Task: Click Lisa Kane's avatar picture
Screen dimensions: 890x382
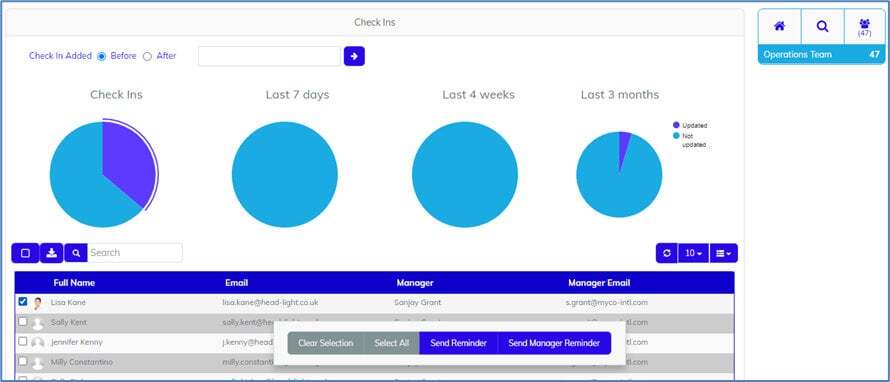Action: (x=37, y=303)
